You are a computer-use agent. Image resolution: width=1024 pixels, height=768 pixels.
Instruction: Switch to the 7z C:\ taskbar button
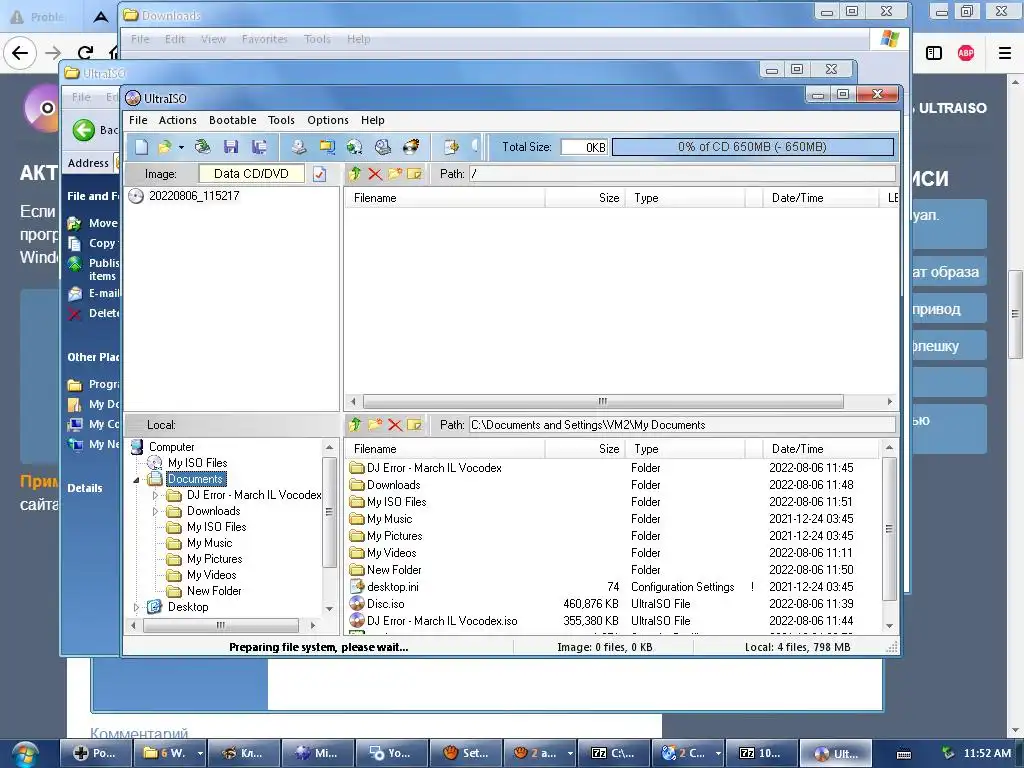click(613, 754)
